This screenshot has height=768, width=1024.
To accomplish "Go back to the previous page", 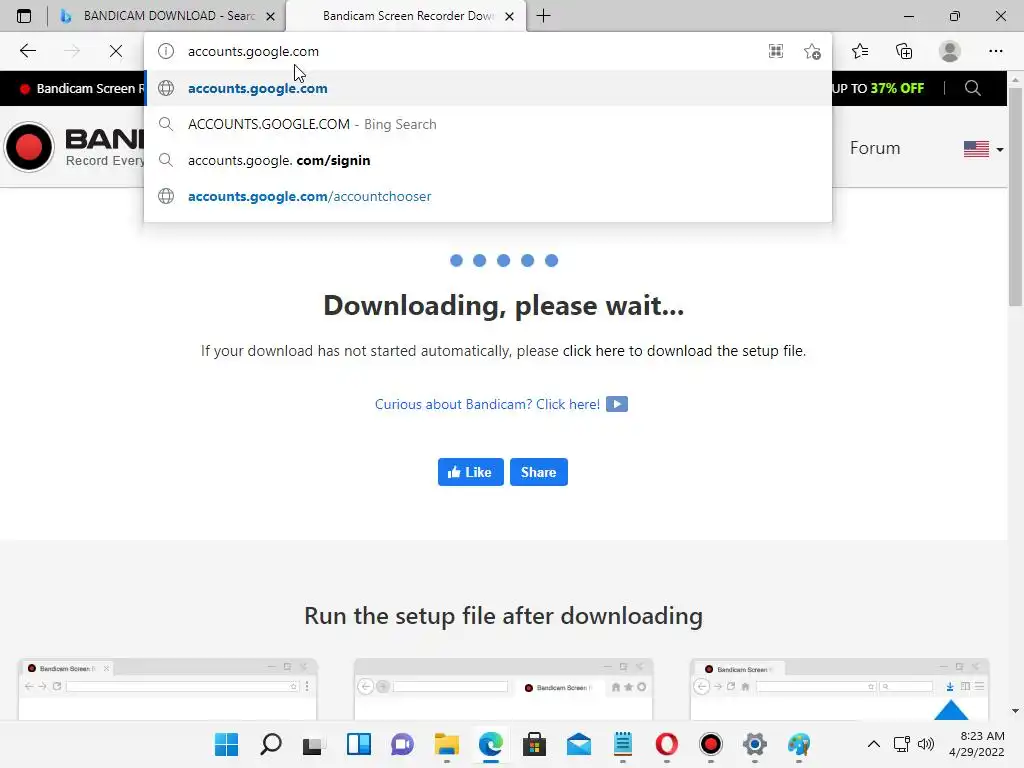I will pos(27,51).
